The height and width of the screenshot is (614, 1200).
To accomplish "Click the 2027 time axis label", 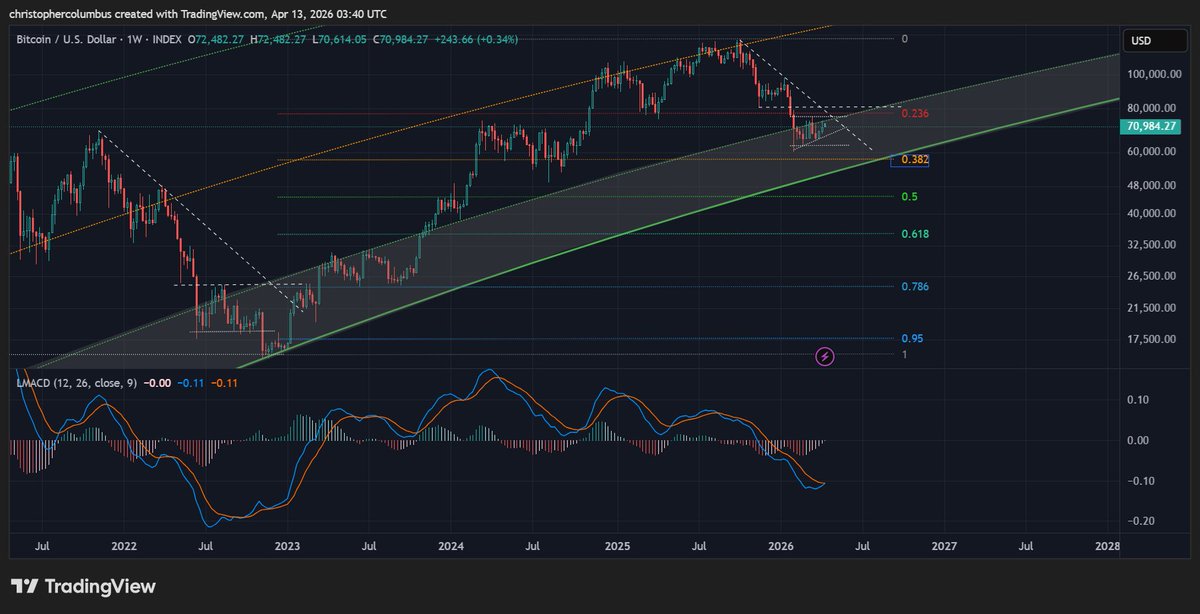I will coord(944,547).
